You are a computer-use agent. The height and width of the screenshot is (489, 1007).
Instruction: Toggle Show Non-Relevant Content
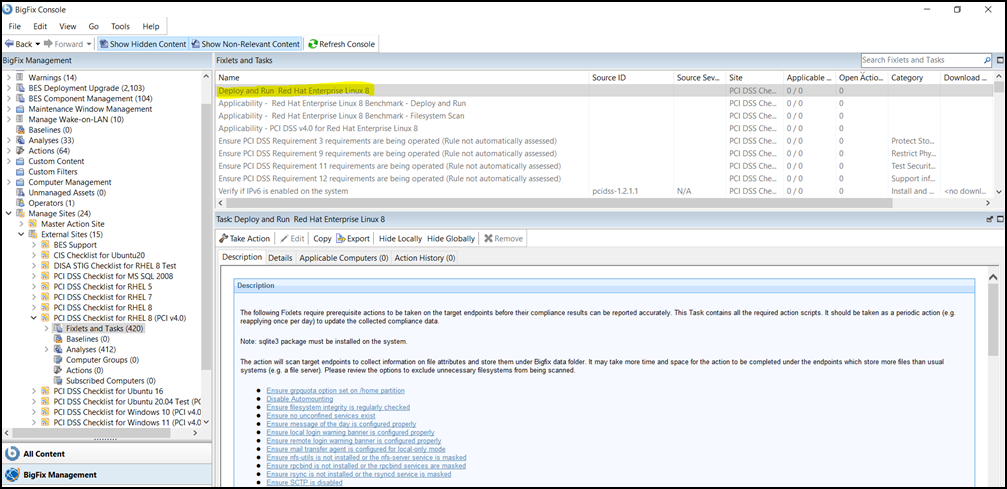tap(245, 44)
